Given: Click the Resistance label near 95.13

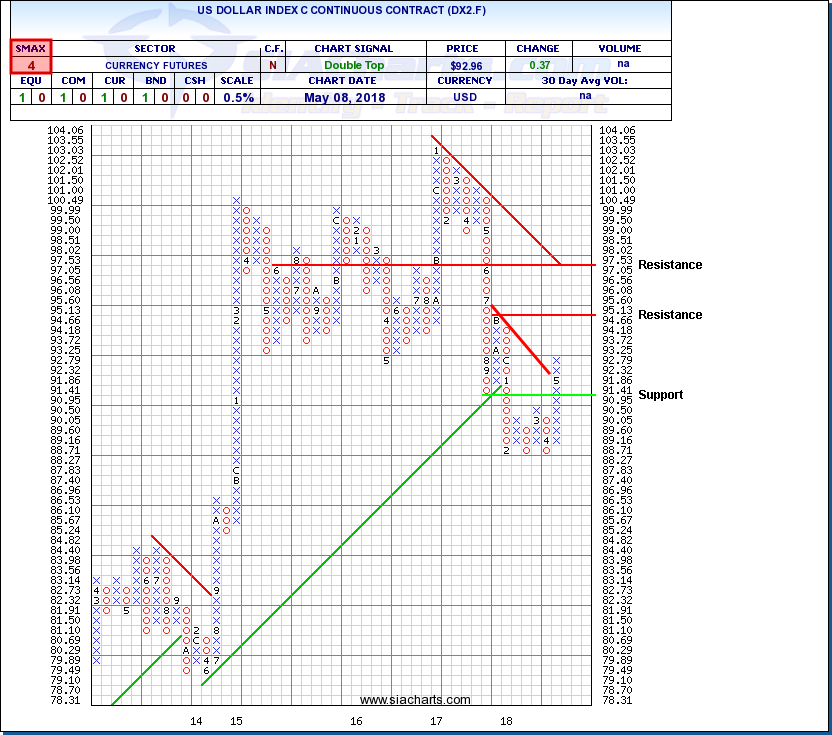Looking at the screenshot, I should coord(670,315).
